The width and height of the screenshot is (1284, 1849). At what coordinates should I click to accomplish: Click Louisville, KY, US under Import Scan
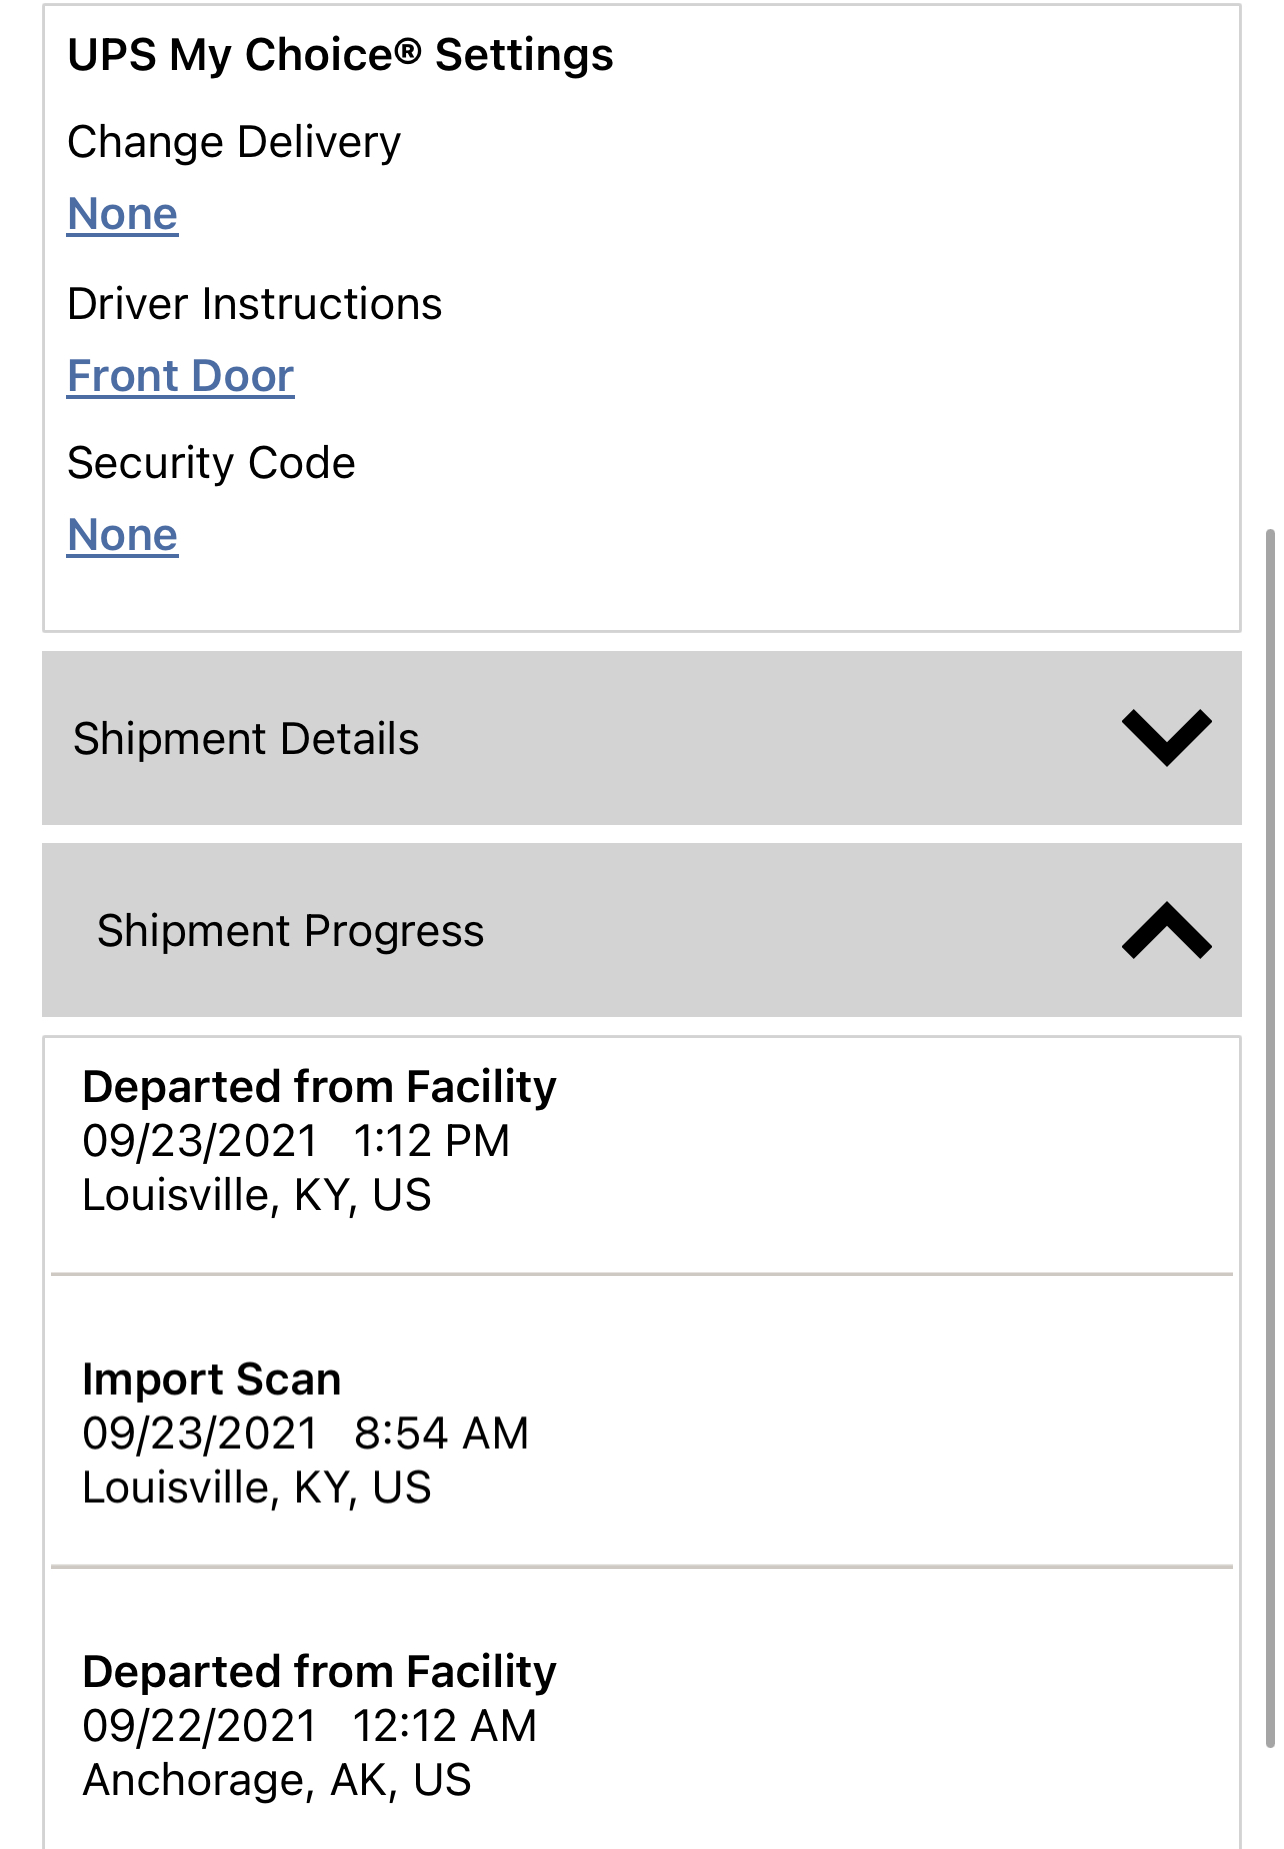(257, 1488)
